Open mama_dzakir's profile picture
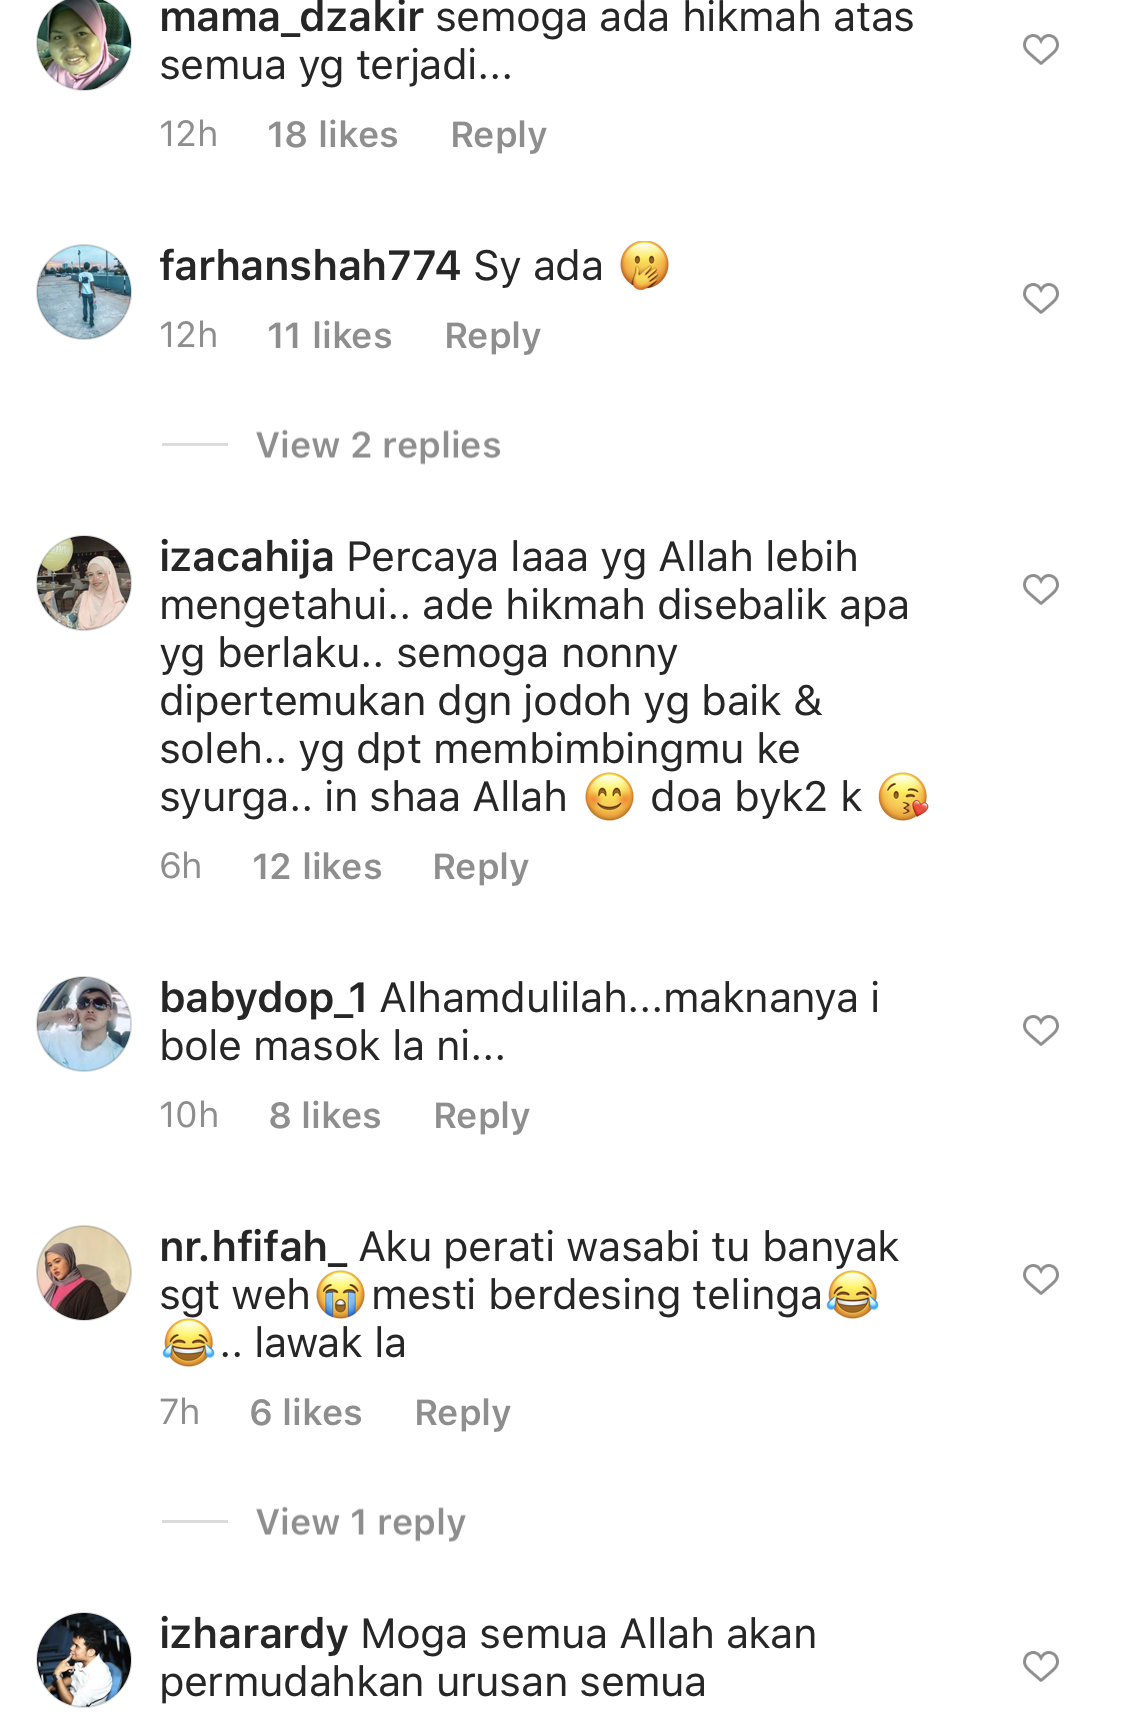1125x1723 pixels. 84,44
